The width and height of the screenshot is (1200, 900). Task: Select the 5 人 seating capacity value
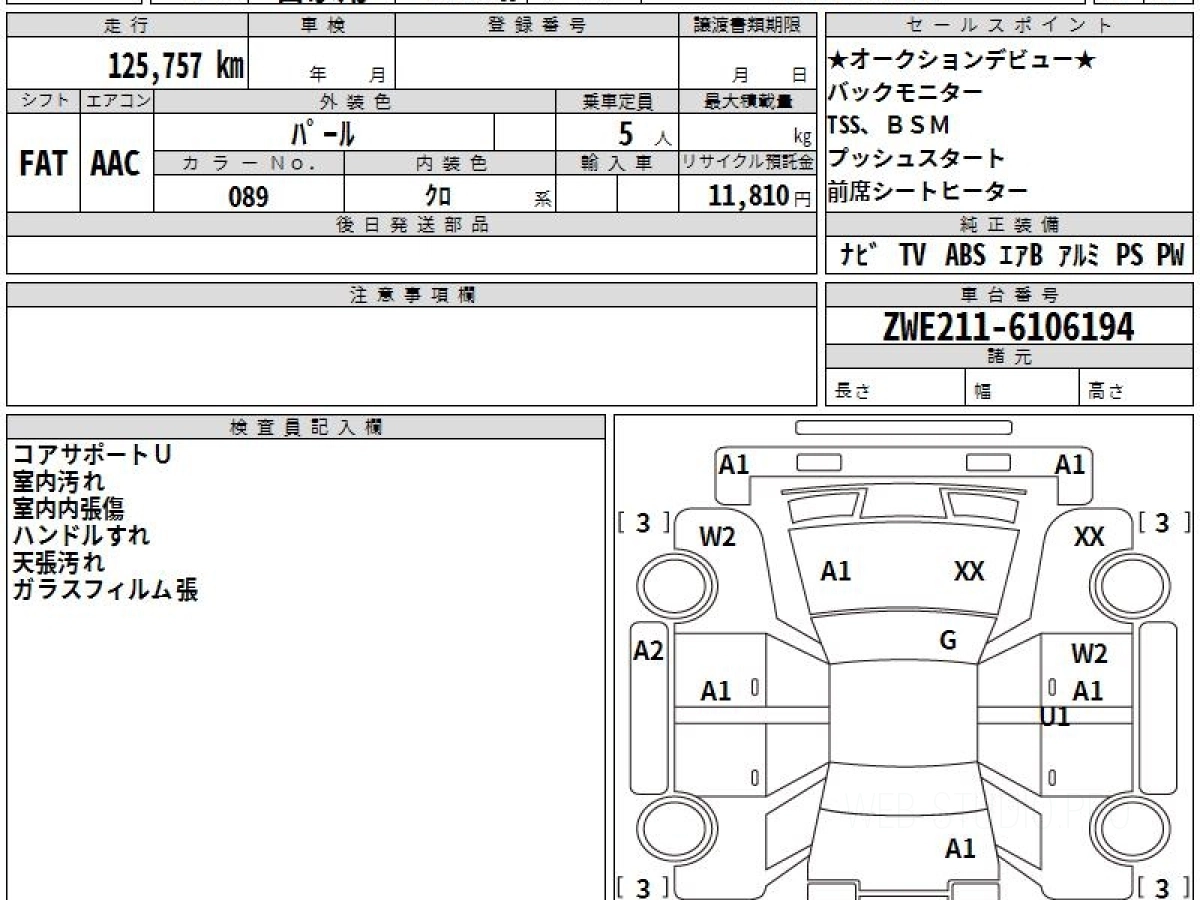(x=645, y=133)
